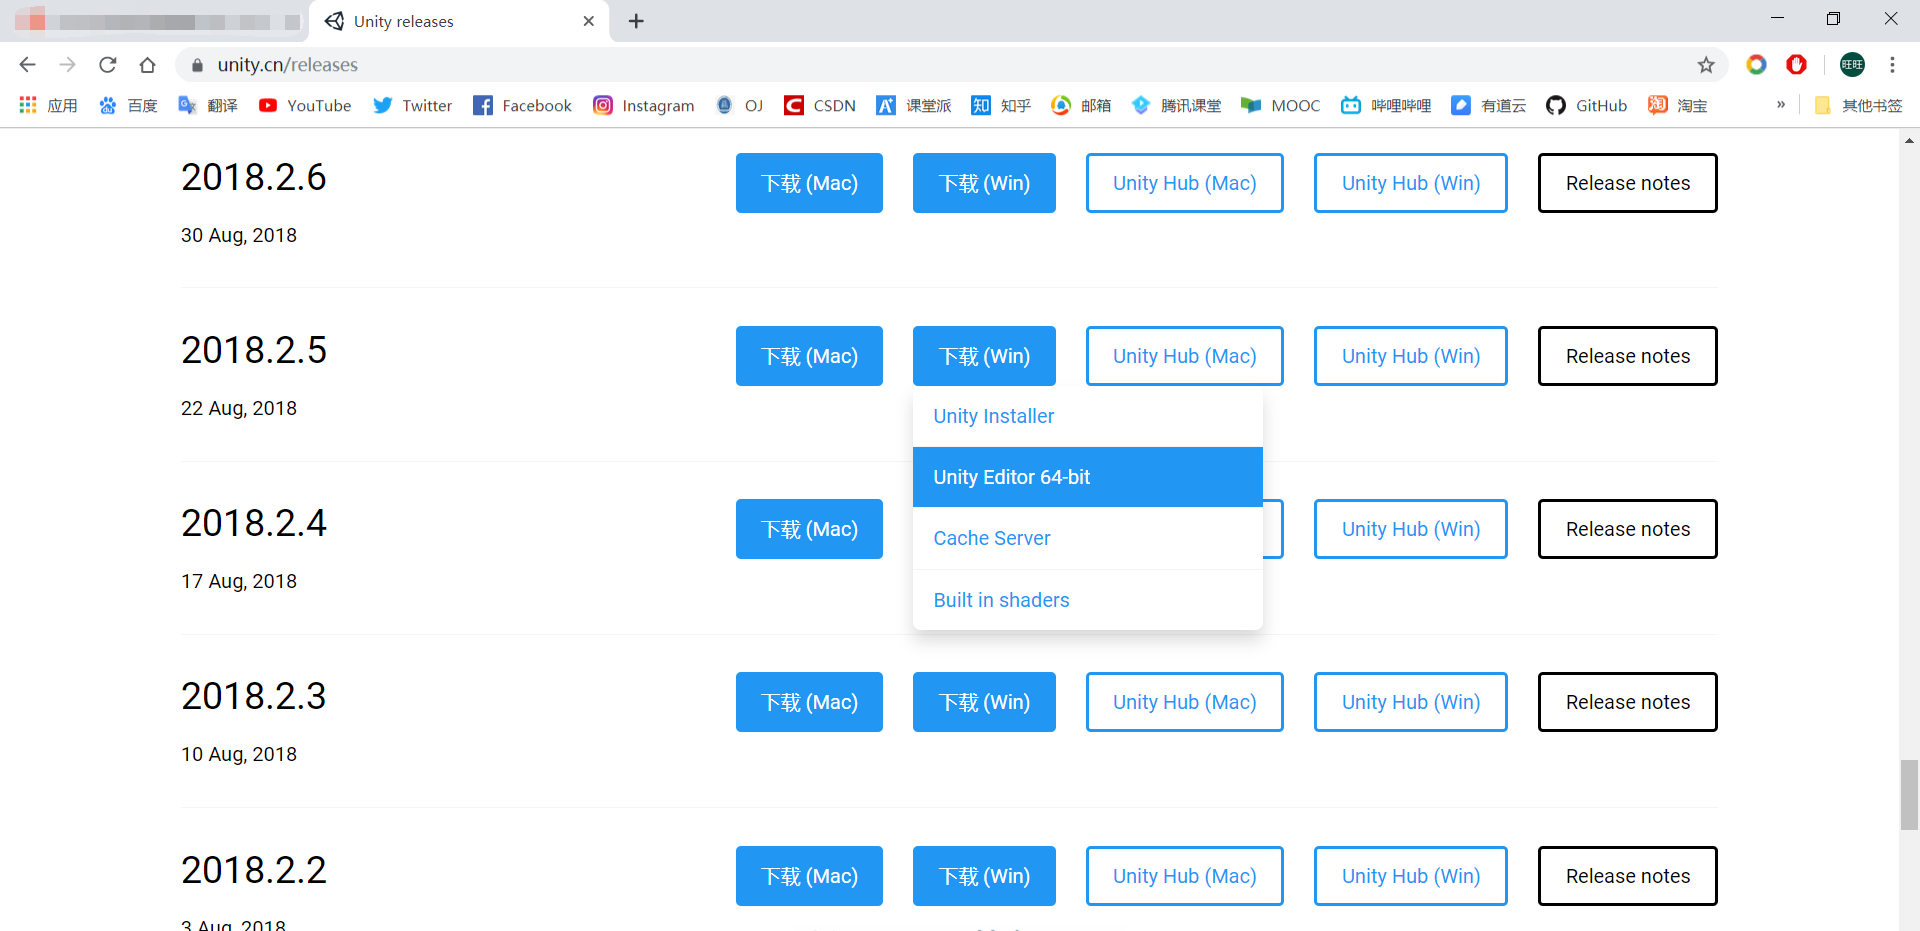Open the CSDN bookmark
The height and width of the screenshot is (931, 1920).
(x=820, y=105)
